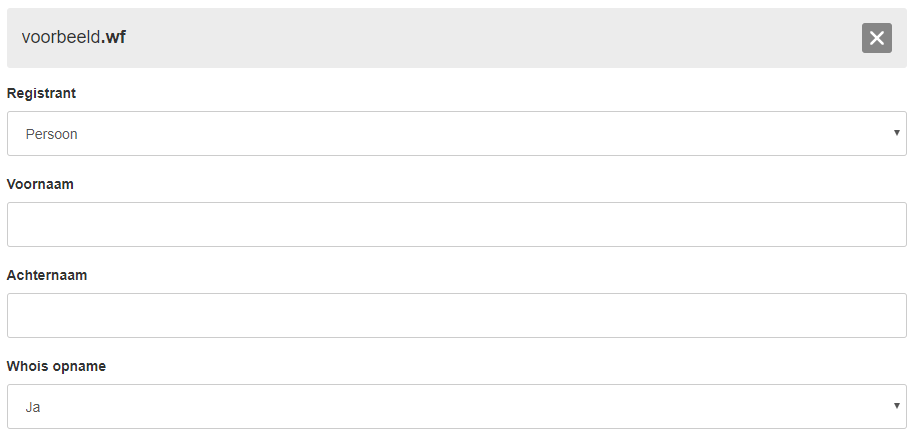Click the bold .wf extension text

(113, 37)
